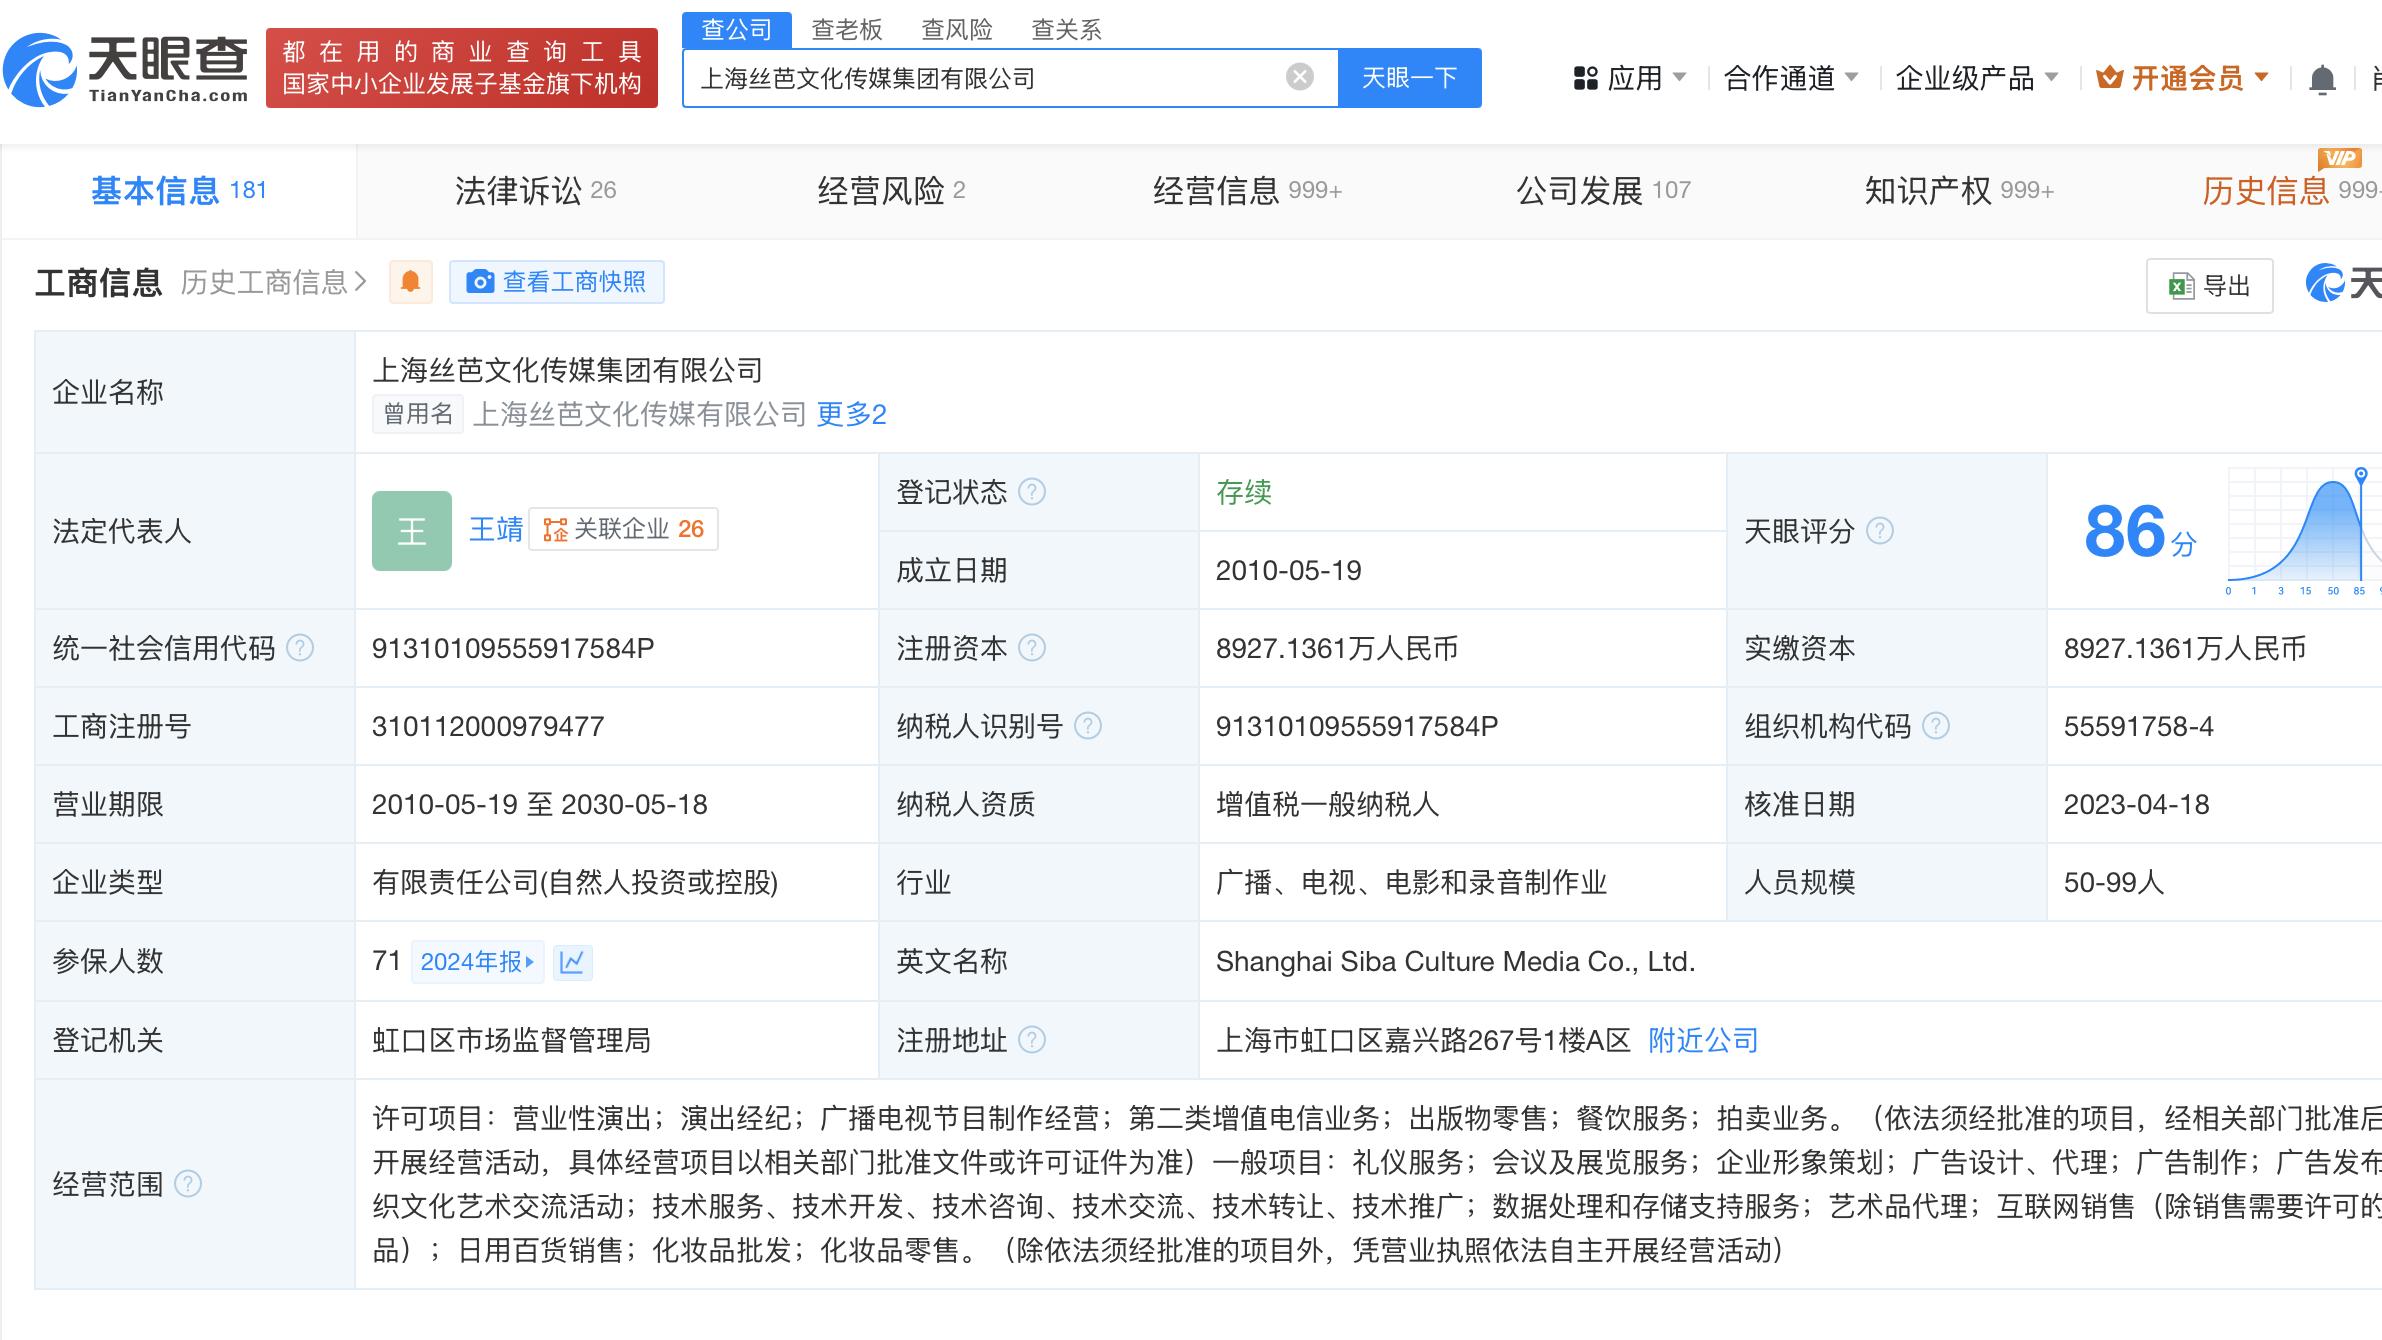Expand the 企业级产品 dropdown

click(x=1976, y=78)
